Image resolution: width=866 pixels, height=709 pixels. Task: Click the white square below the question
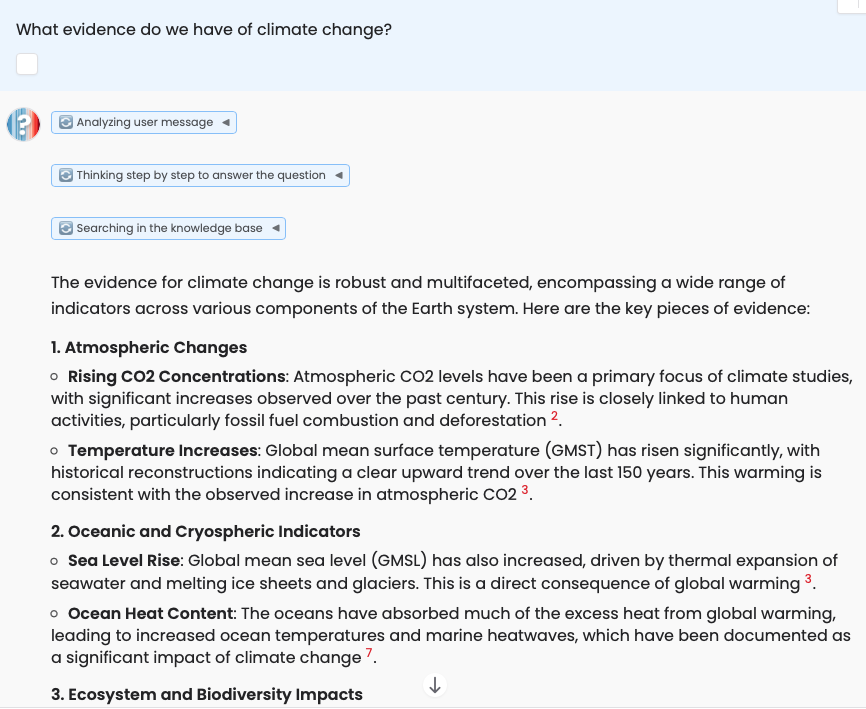tap(27, 64)
